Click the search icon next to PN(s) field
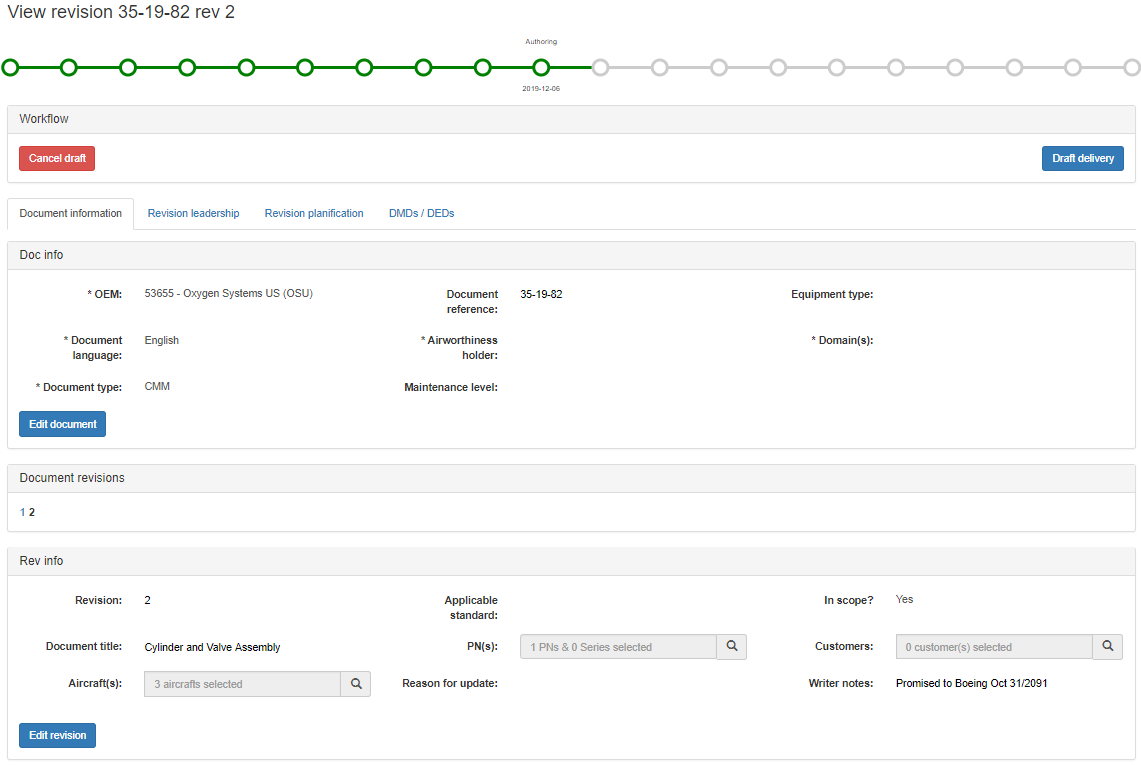The width and height of the screenshot is (1141, 765). point(732,647)
